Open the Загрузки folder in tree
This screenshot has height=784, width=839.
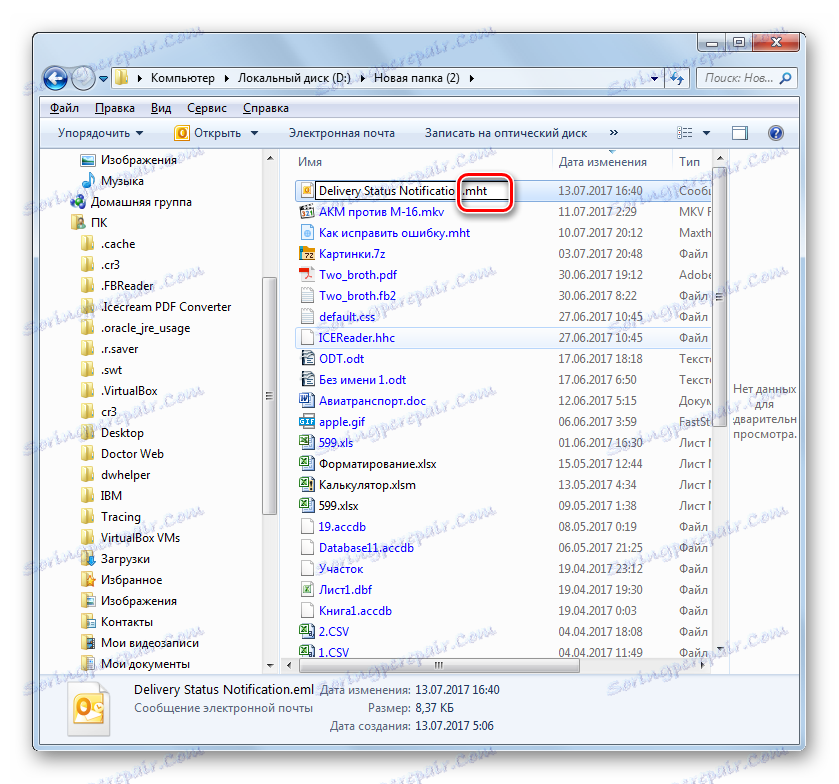[125, 559]
